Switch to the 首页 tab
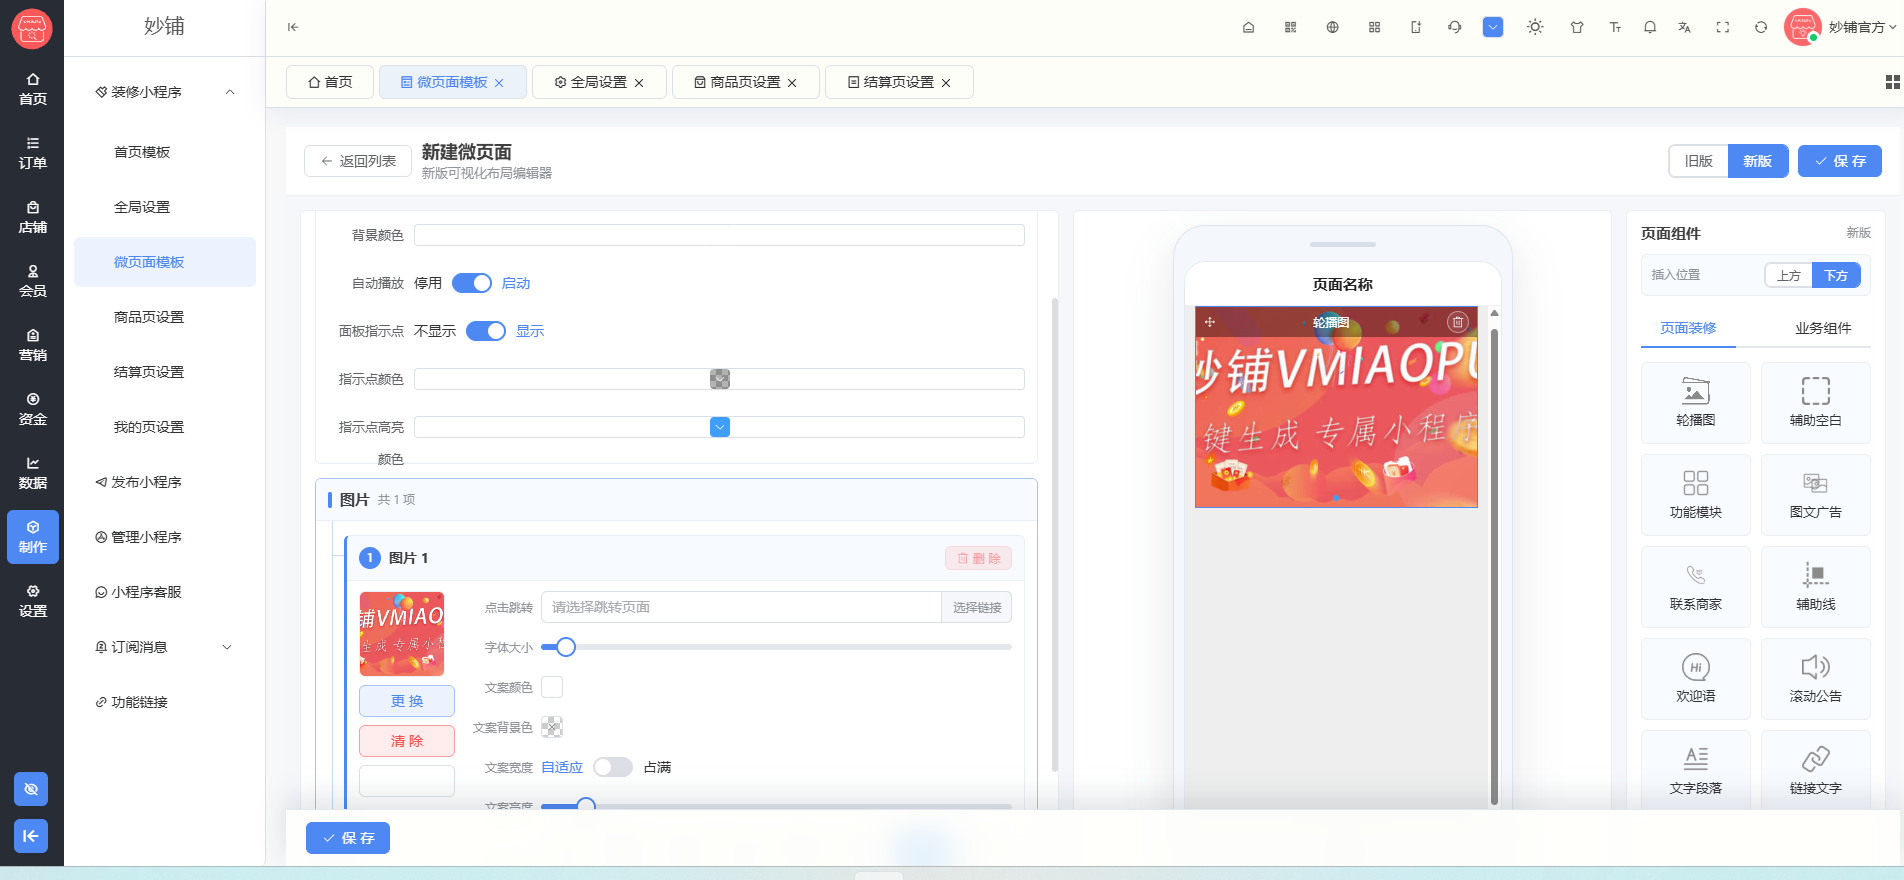 click(x=330, y=82)
